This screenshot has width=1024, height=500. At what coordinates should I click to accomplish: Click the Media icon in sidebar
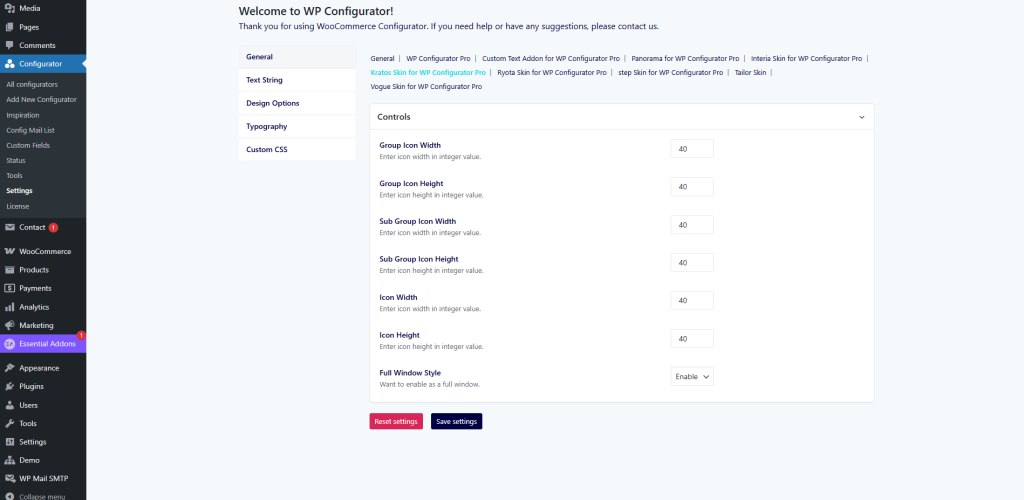click(x=10, y=8)
